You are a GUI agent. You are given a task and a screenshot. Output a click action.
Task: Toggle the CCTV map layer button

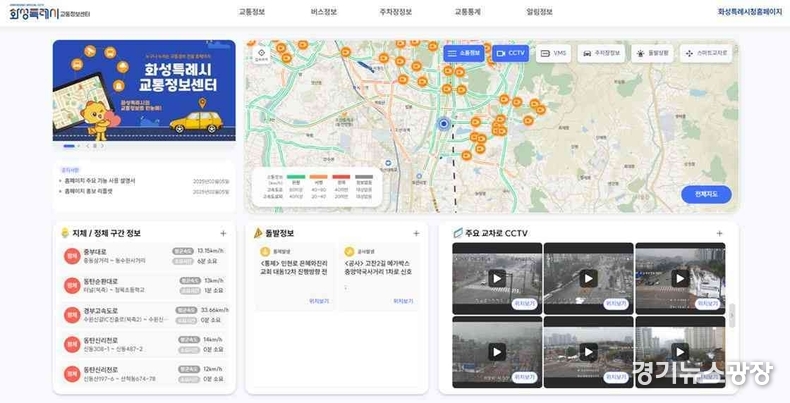coord(510,53)
